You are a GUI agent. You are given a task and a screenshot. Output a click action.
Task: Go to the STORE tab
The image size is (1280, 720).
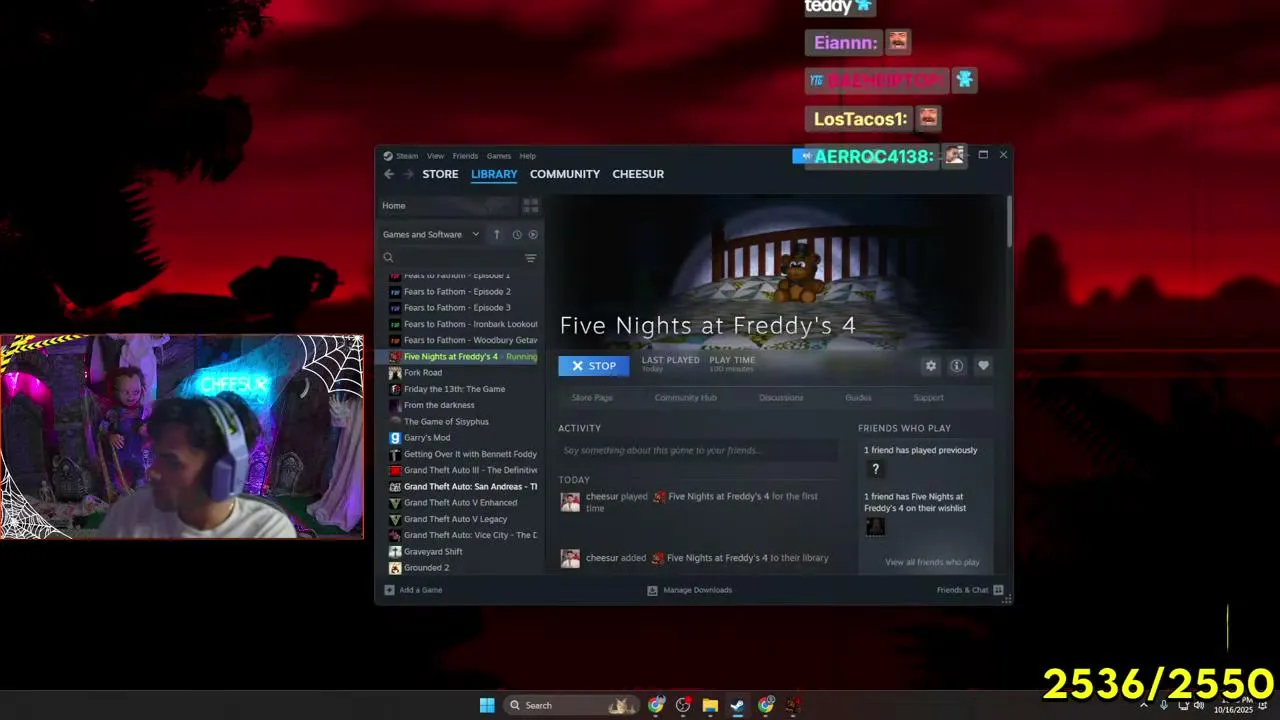[440, 174]
